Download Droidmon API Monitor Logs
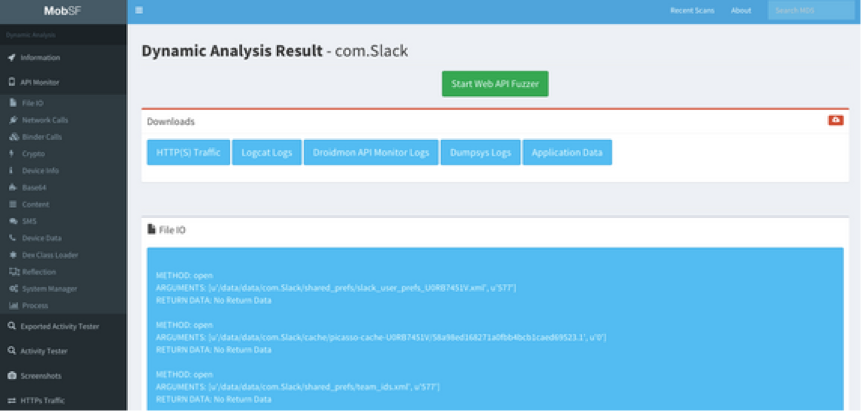 pos(371,152)
